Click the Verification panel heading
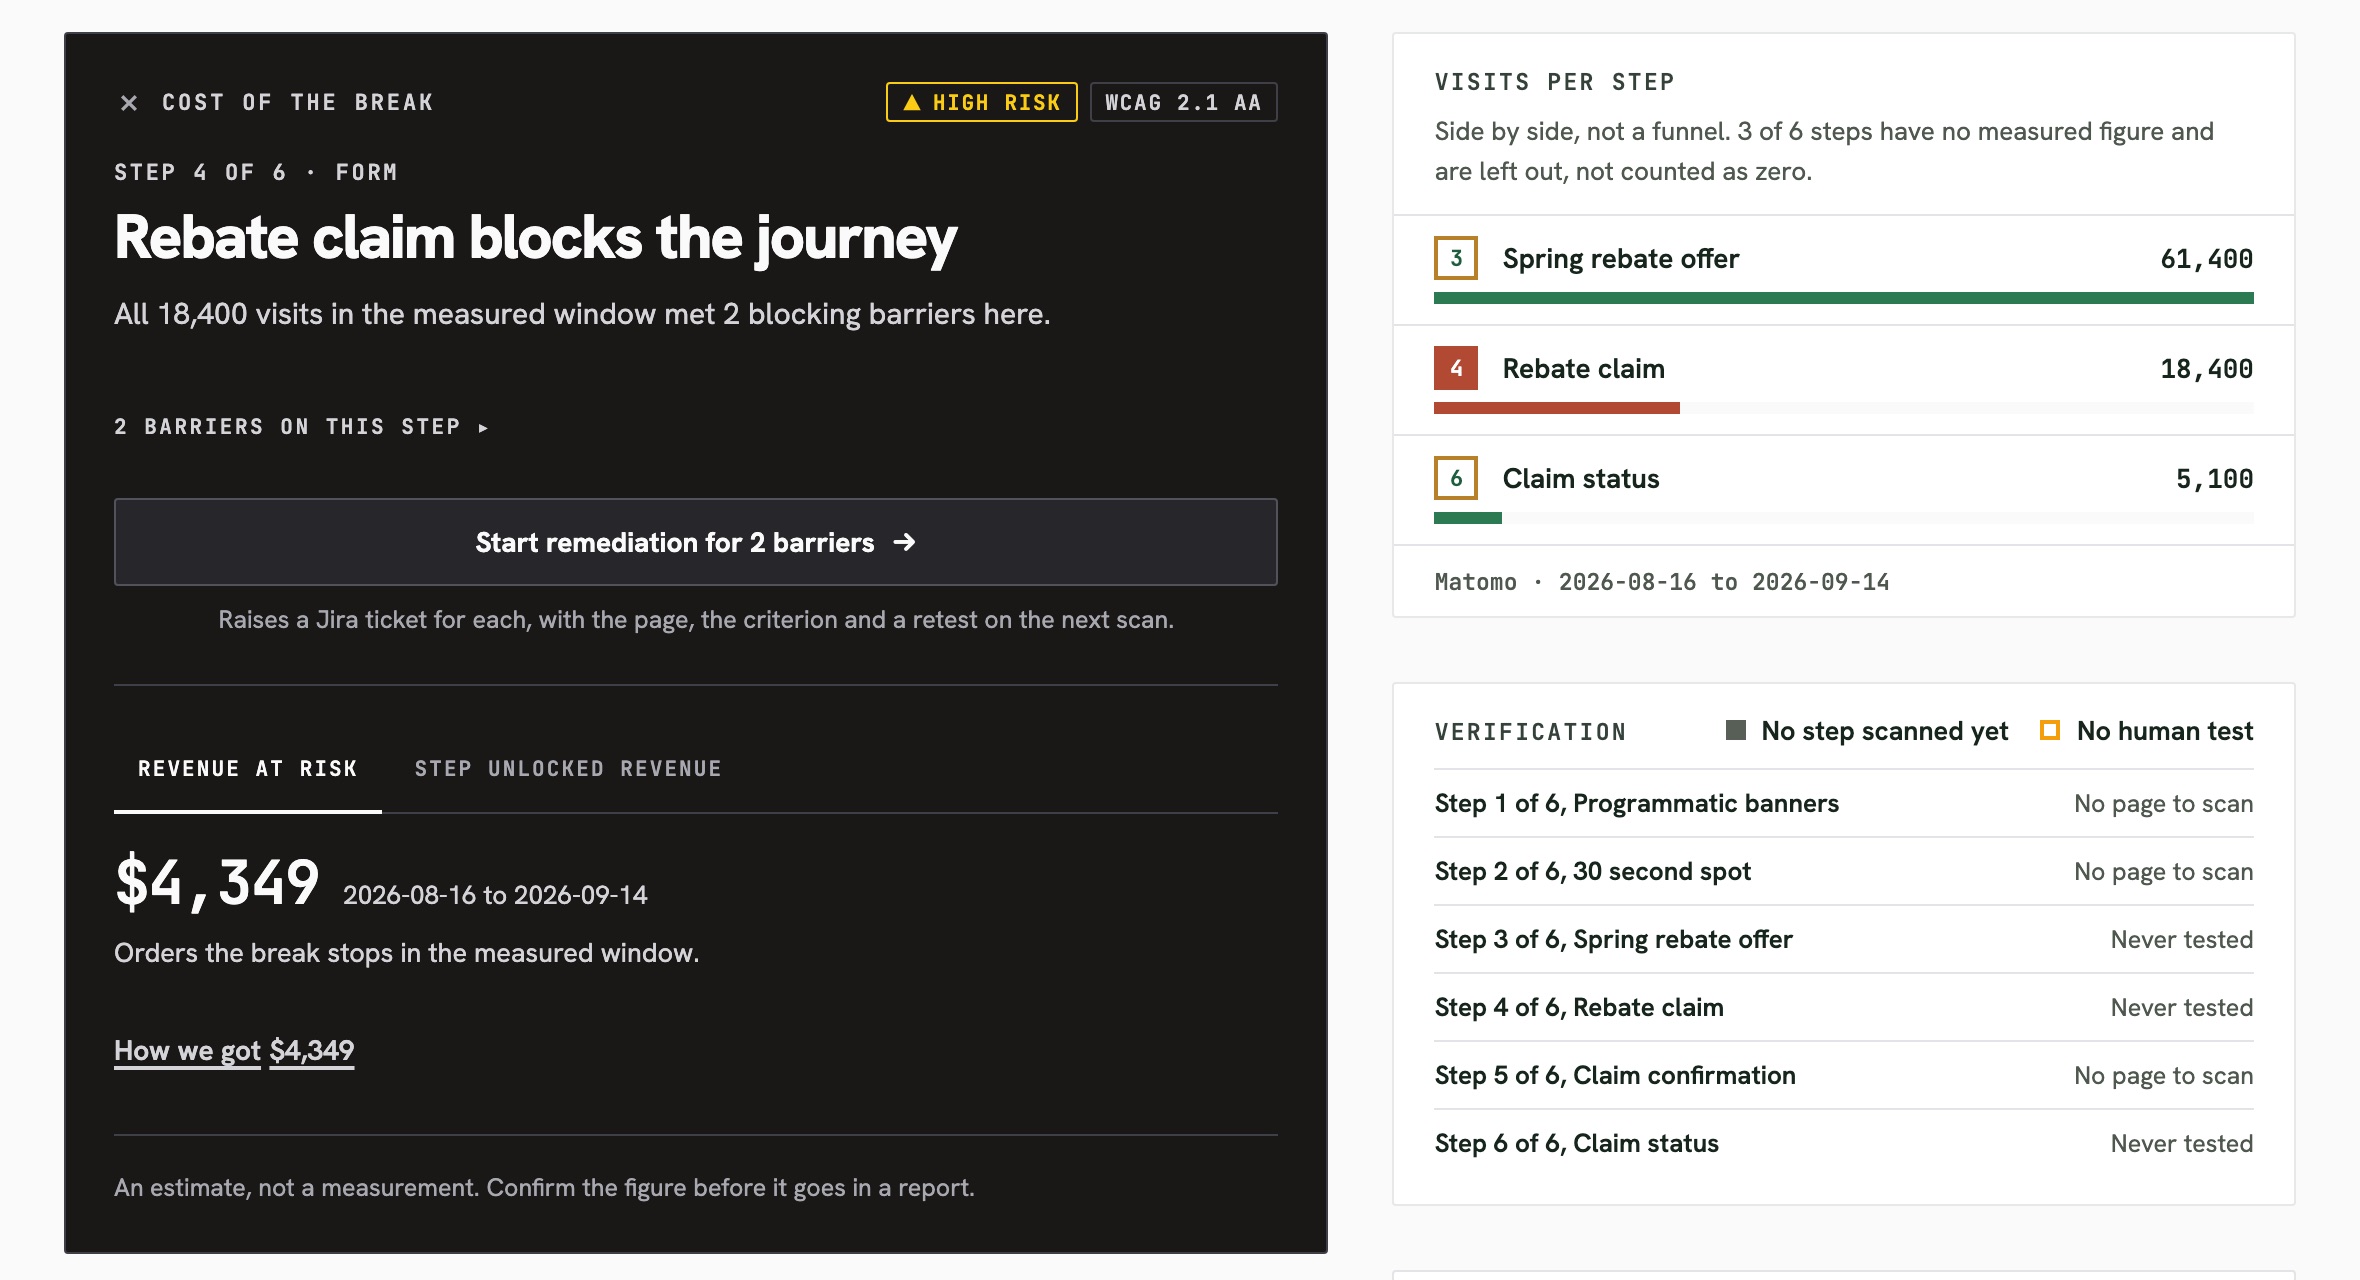The image size is (2360, 1280). click(1530, 732)
